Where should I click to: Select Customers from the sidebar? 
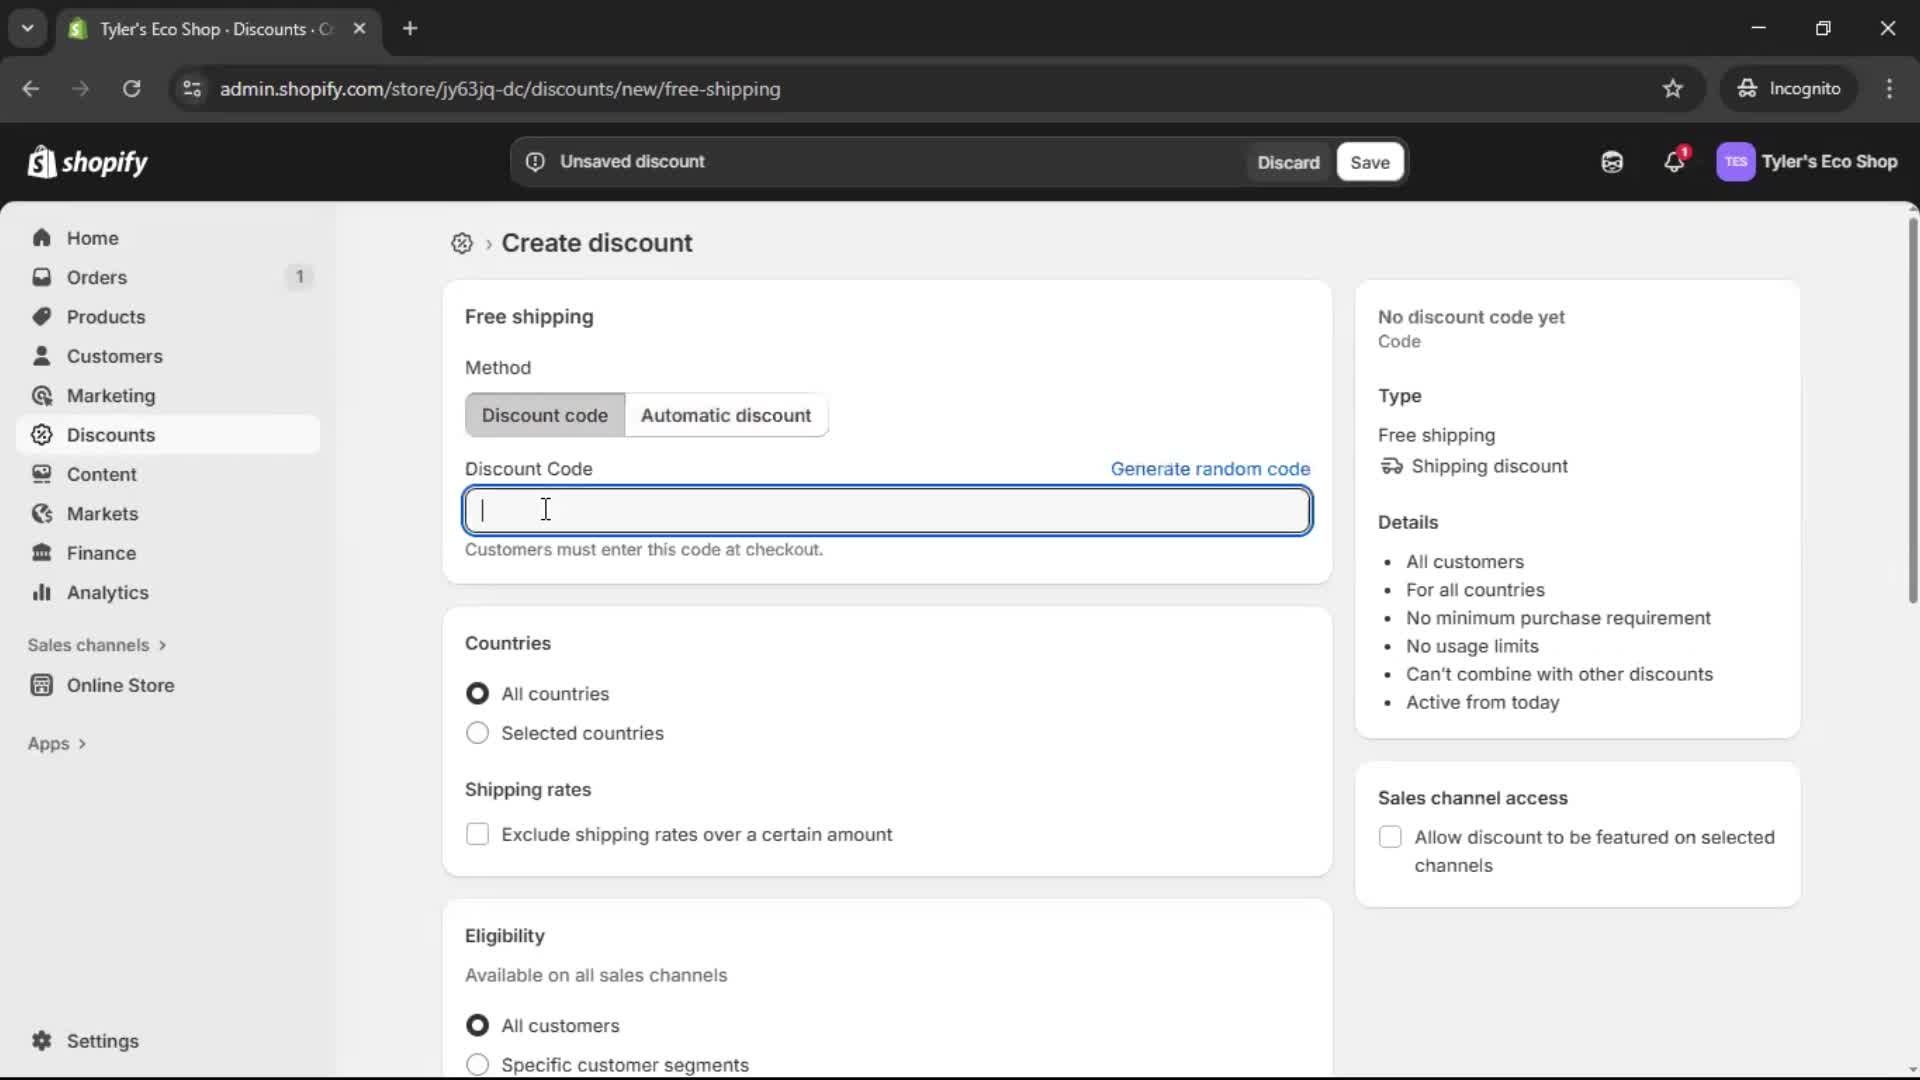tap(115, 356)
